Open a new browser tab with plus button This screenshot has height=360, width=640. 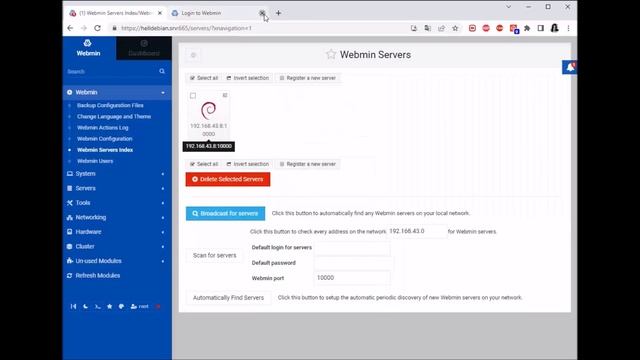278,13
